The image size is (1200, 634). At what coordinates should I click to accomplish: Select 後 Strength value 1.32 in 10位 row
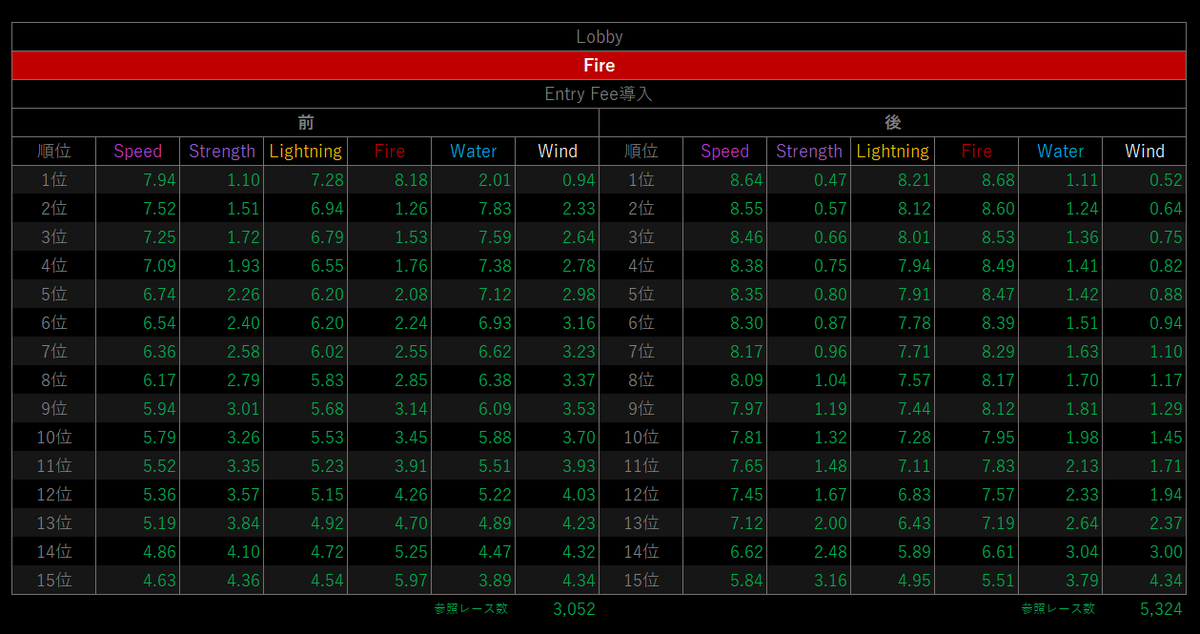coord(829,437)
